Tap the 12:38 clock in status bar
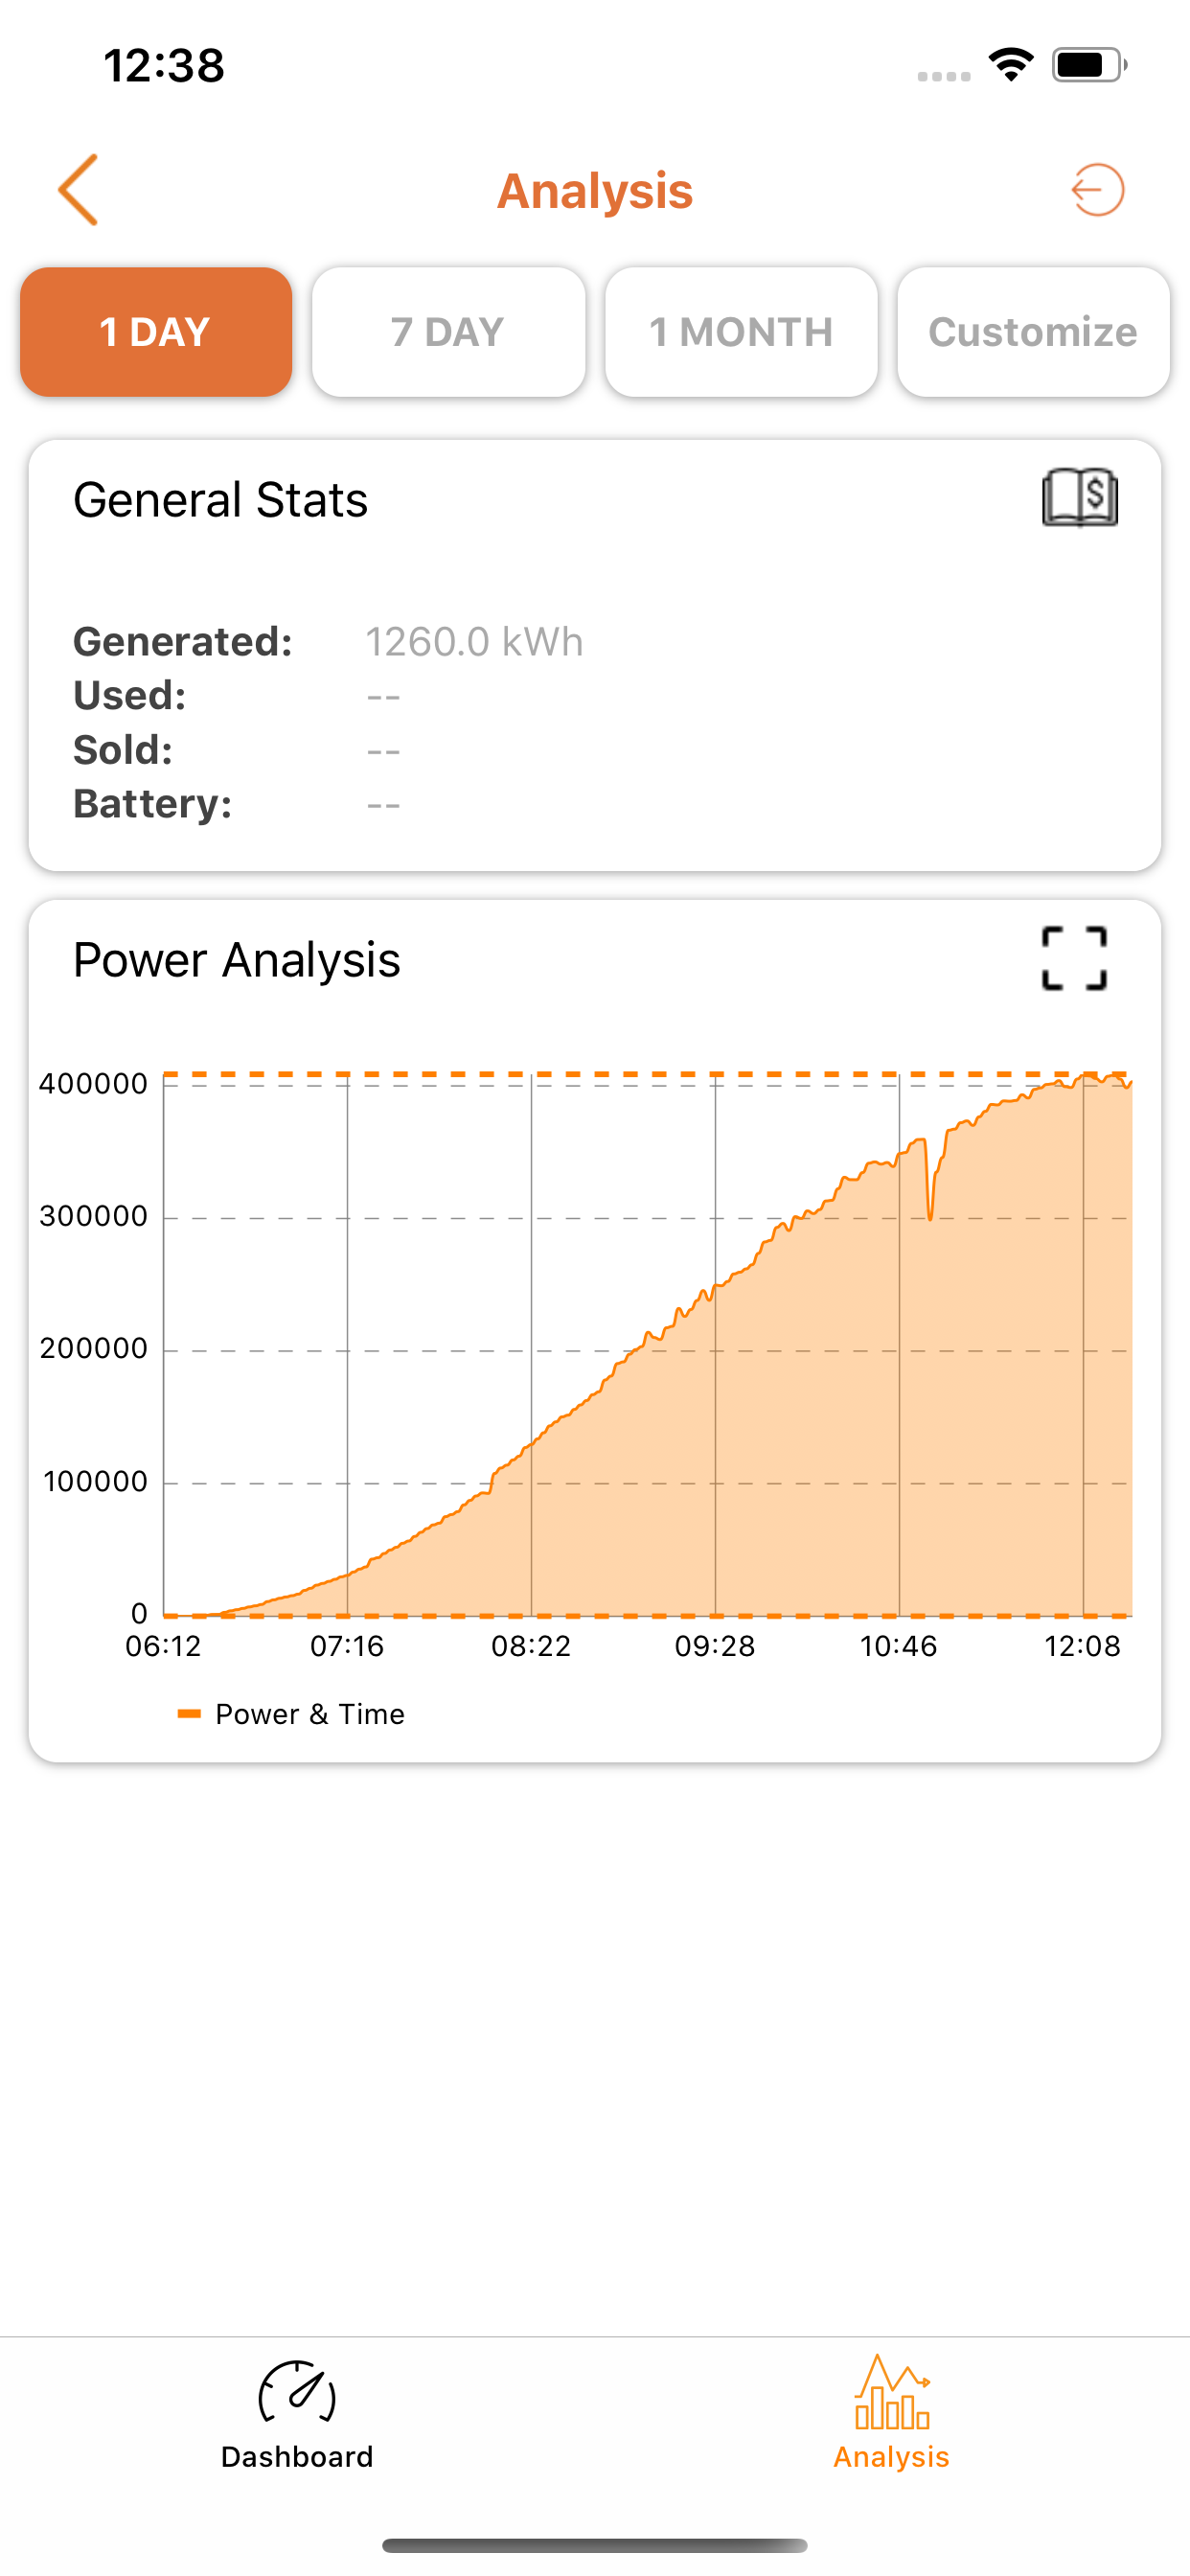This screenshot has width=1190, height=2576. point(164,66)
